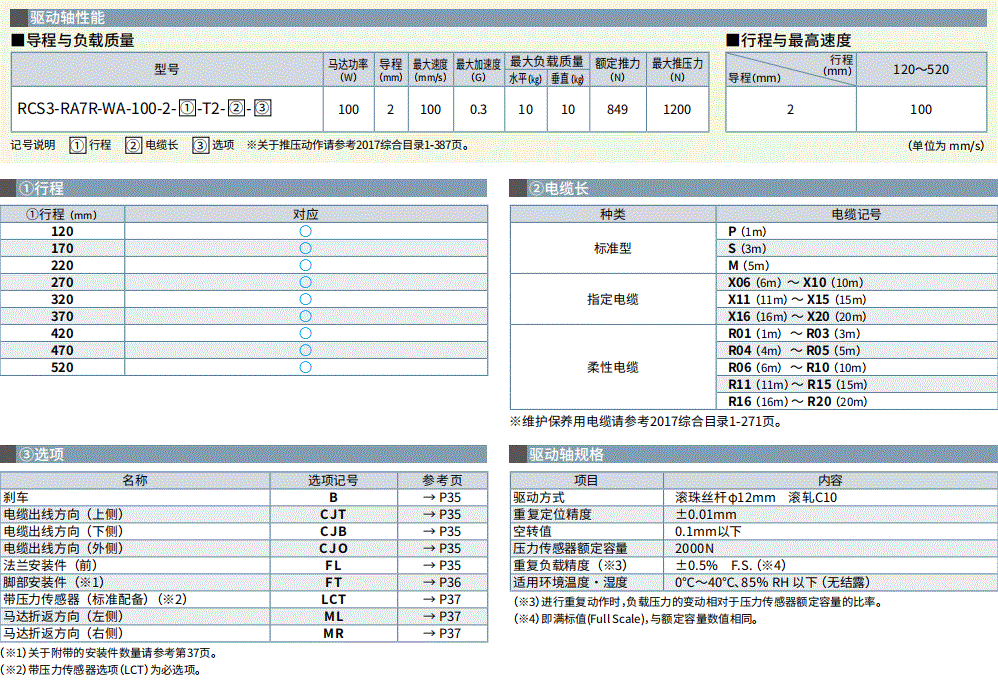Select the max acceleration value 0.3
The height and width of the screenshot is (695, 998).
(478, 109)
